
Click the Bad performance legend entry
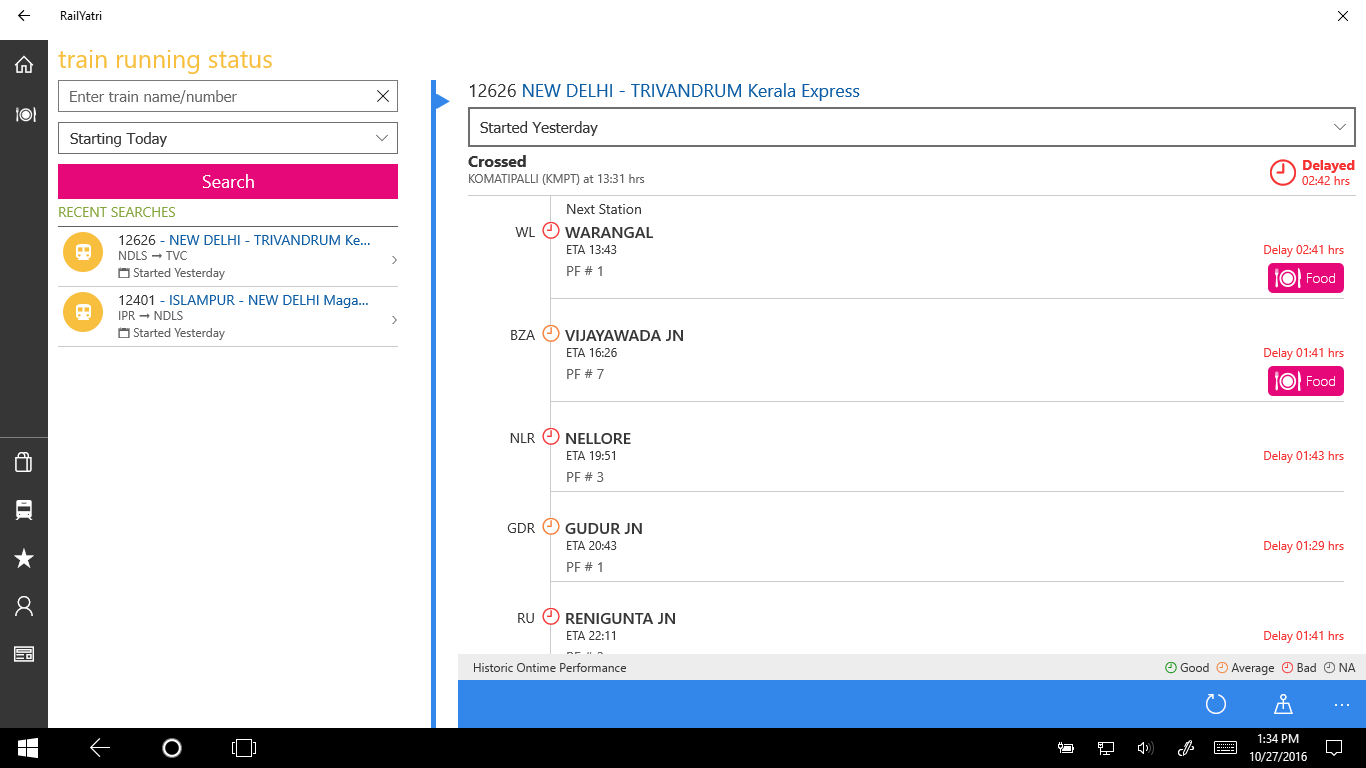pyautogui.click(x=1299, y=667)
